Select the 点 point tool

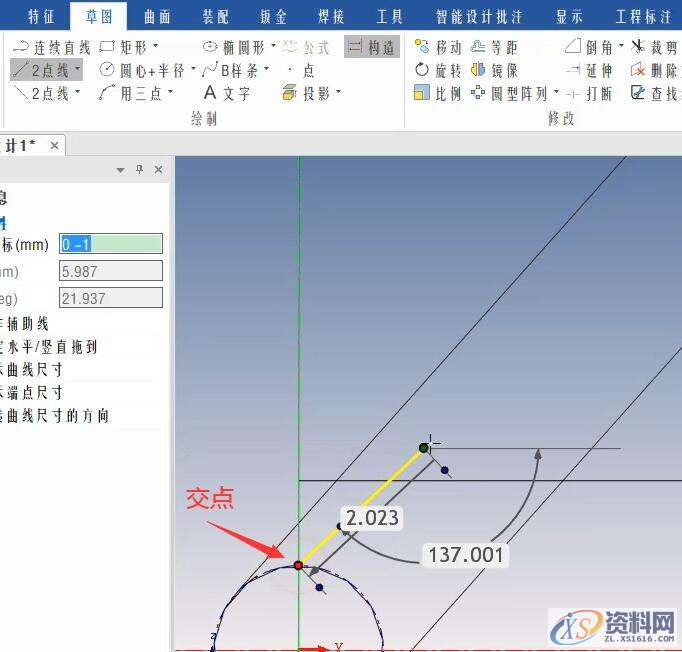pyautogui.click(x=302, y=70)
